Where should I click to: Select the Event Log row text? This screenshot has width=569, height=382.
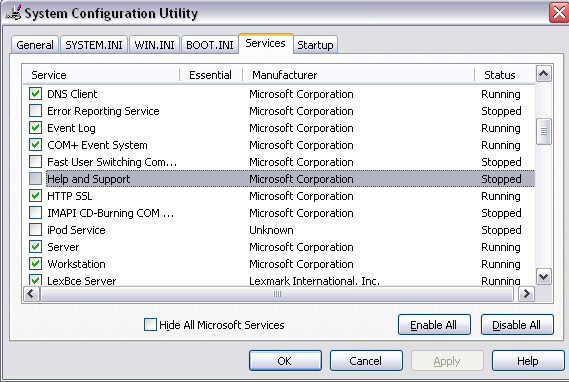click(x=71, y=128)
